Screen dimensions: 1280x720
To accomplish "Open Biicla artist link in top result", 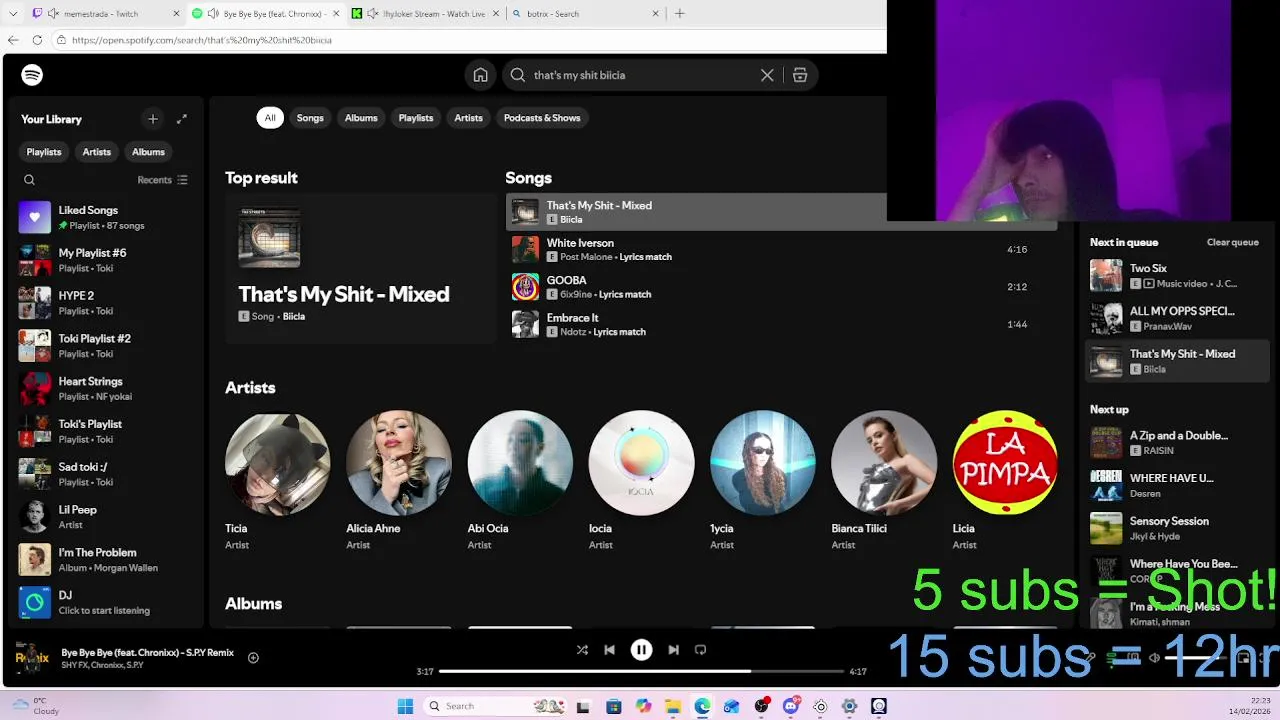I will pos(293,317).
